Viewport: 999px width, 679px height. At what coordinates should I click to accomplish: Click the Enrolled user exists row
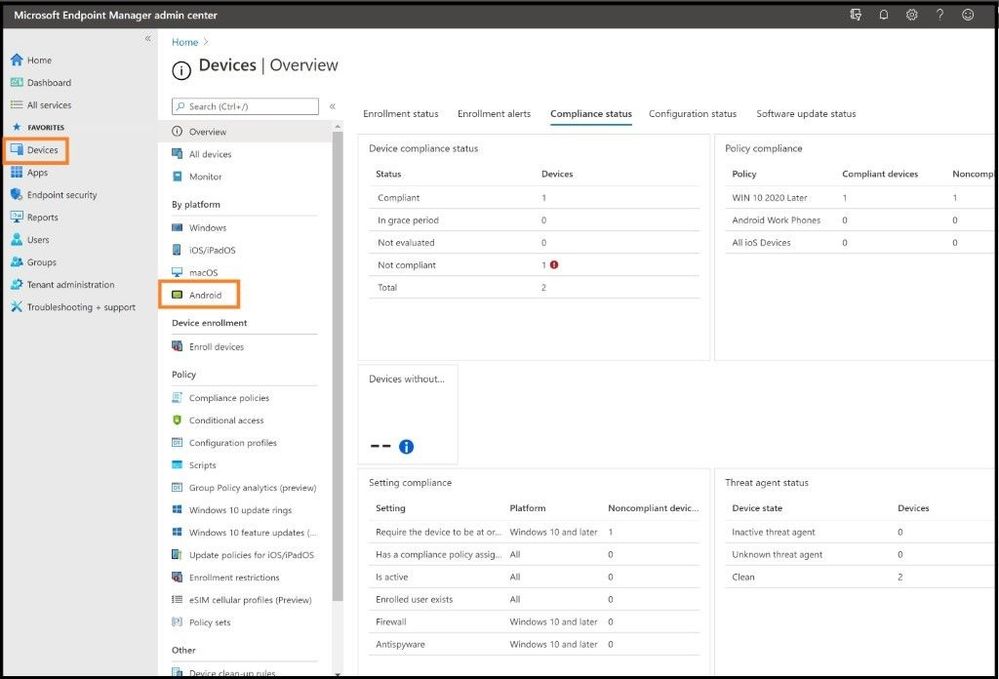pyautogui.click(x=534, y=599)
